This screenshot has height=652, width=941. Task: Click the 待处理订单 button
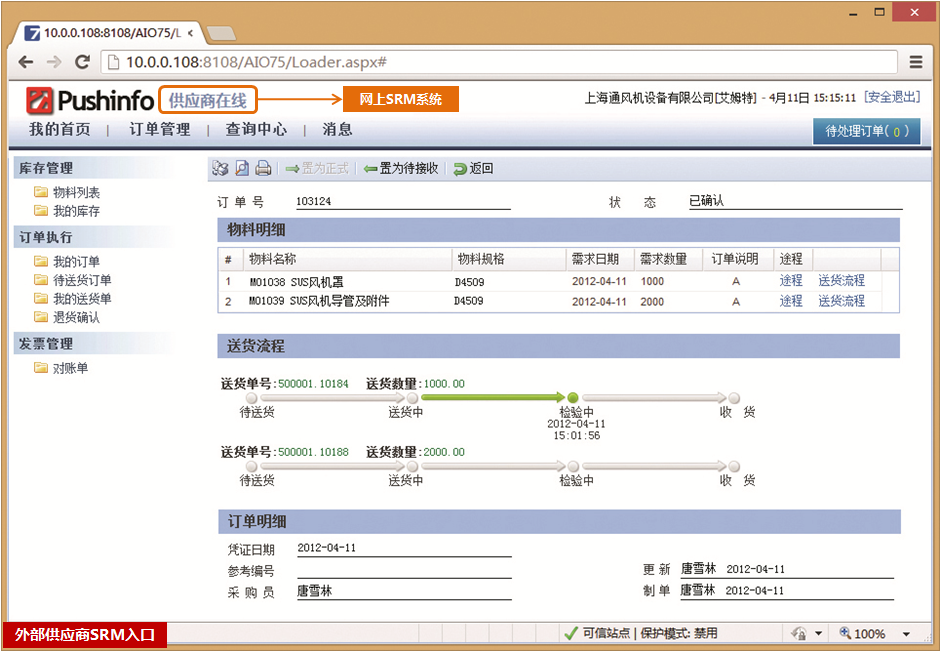pyautogui.click(x=867, y=131)
